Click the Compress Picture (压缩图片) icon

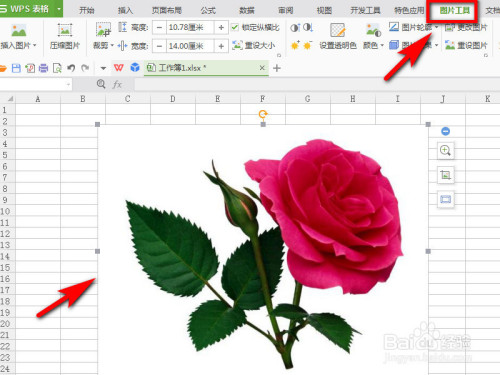[65, 30]
